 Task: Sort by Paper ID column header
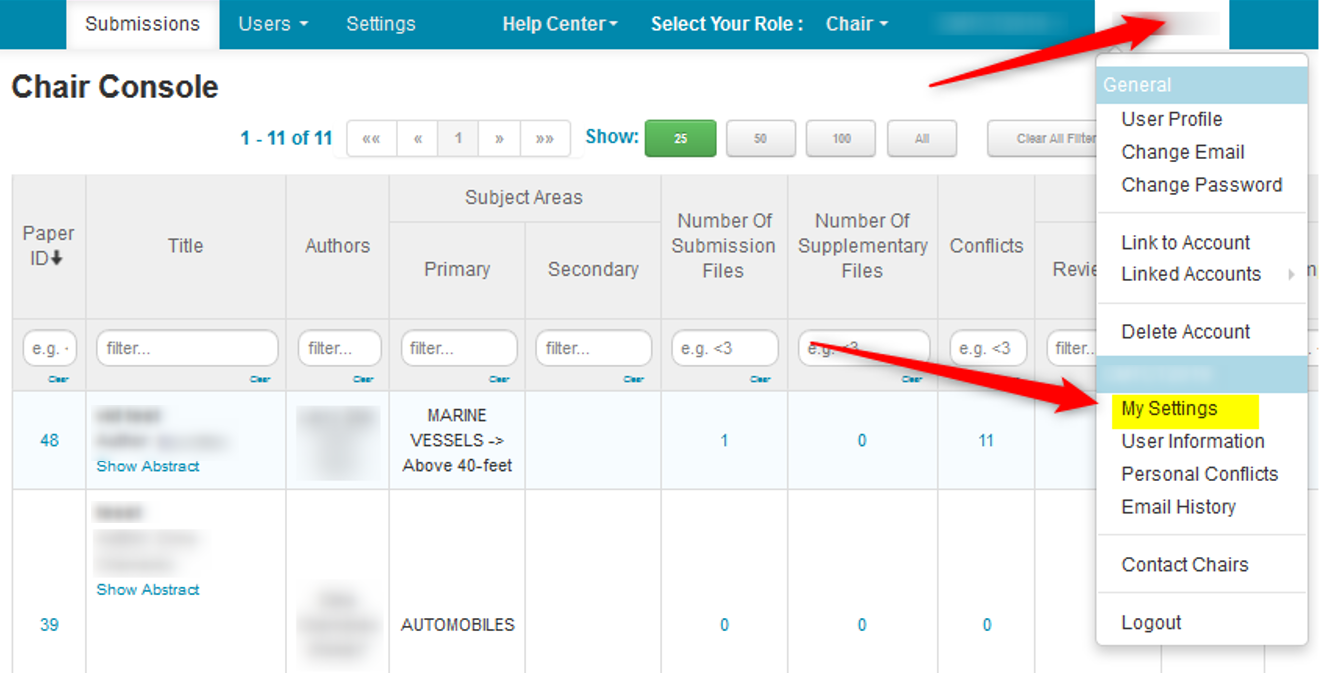click(x=49, y=246)
